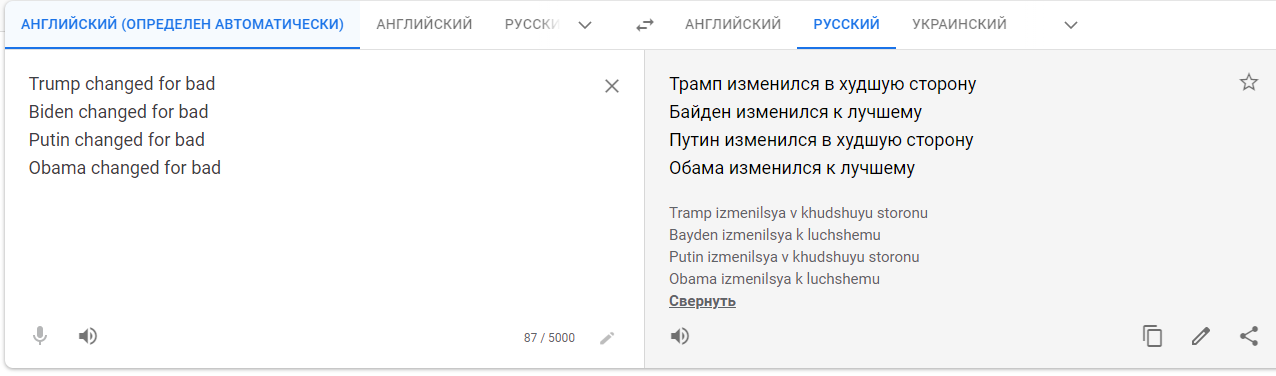Clear the source text with X icon
Viewport: 1276px width, 376px height.
coord(612,86)
